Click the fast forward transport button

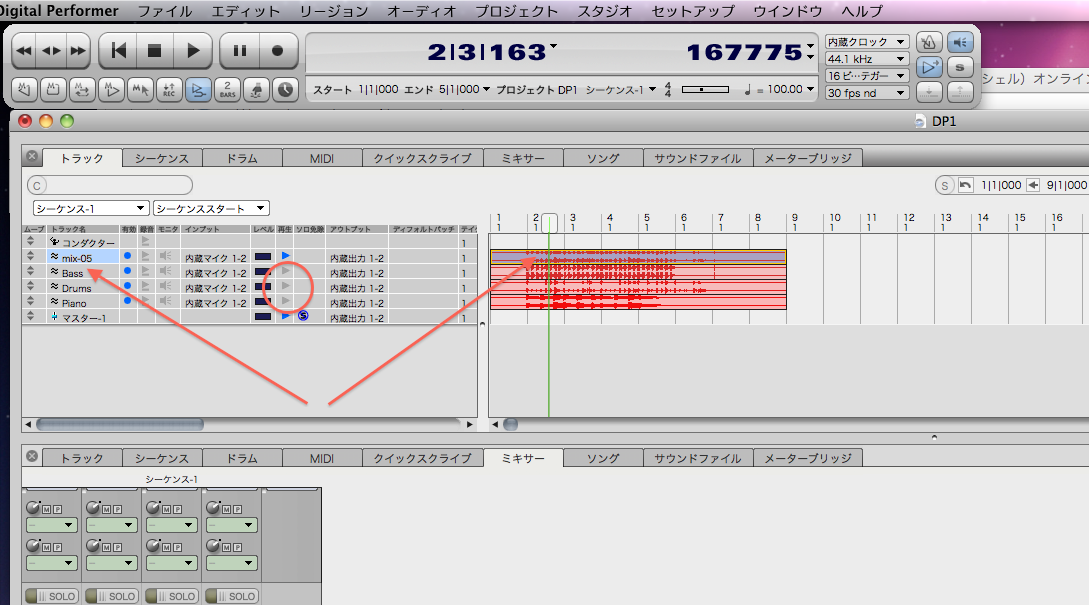[x=78, y=51]
